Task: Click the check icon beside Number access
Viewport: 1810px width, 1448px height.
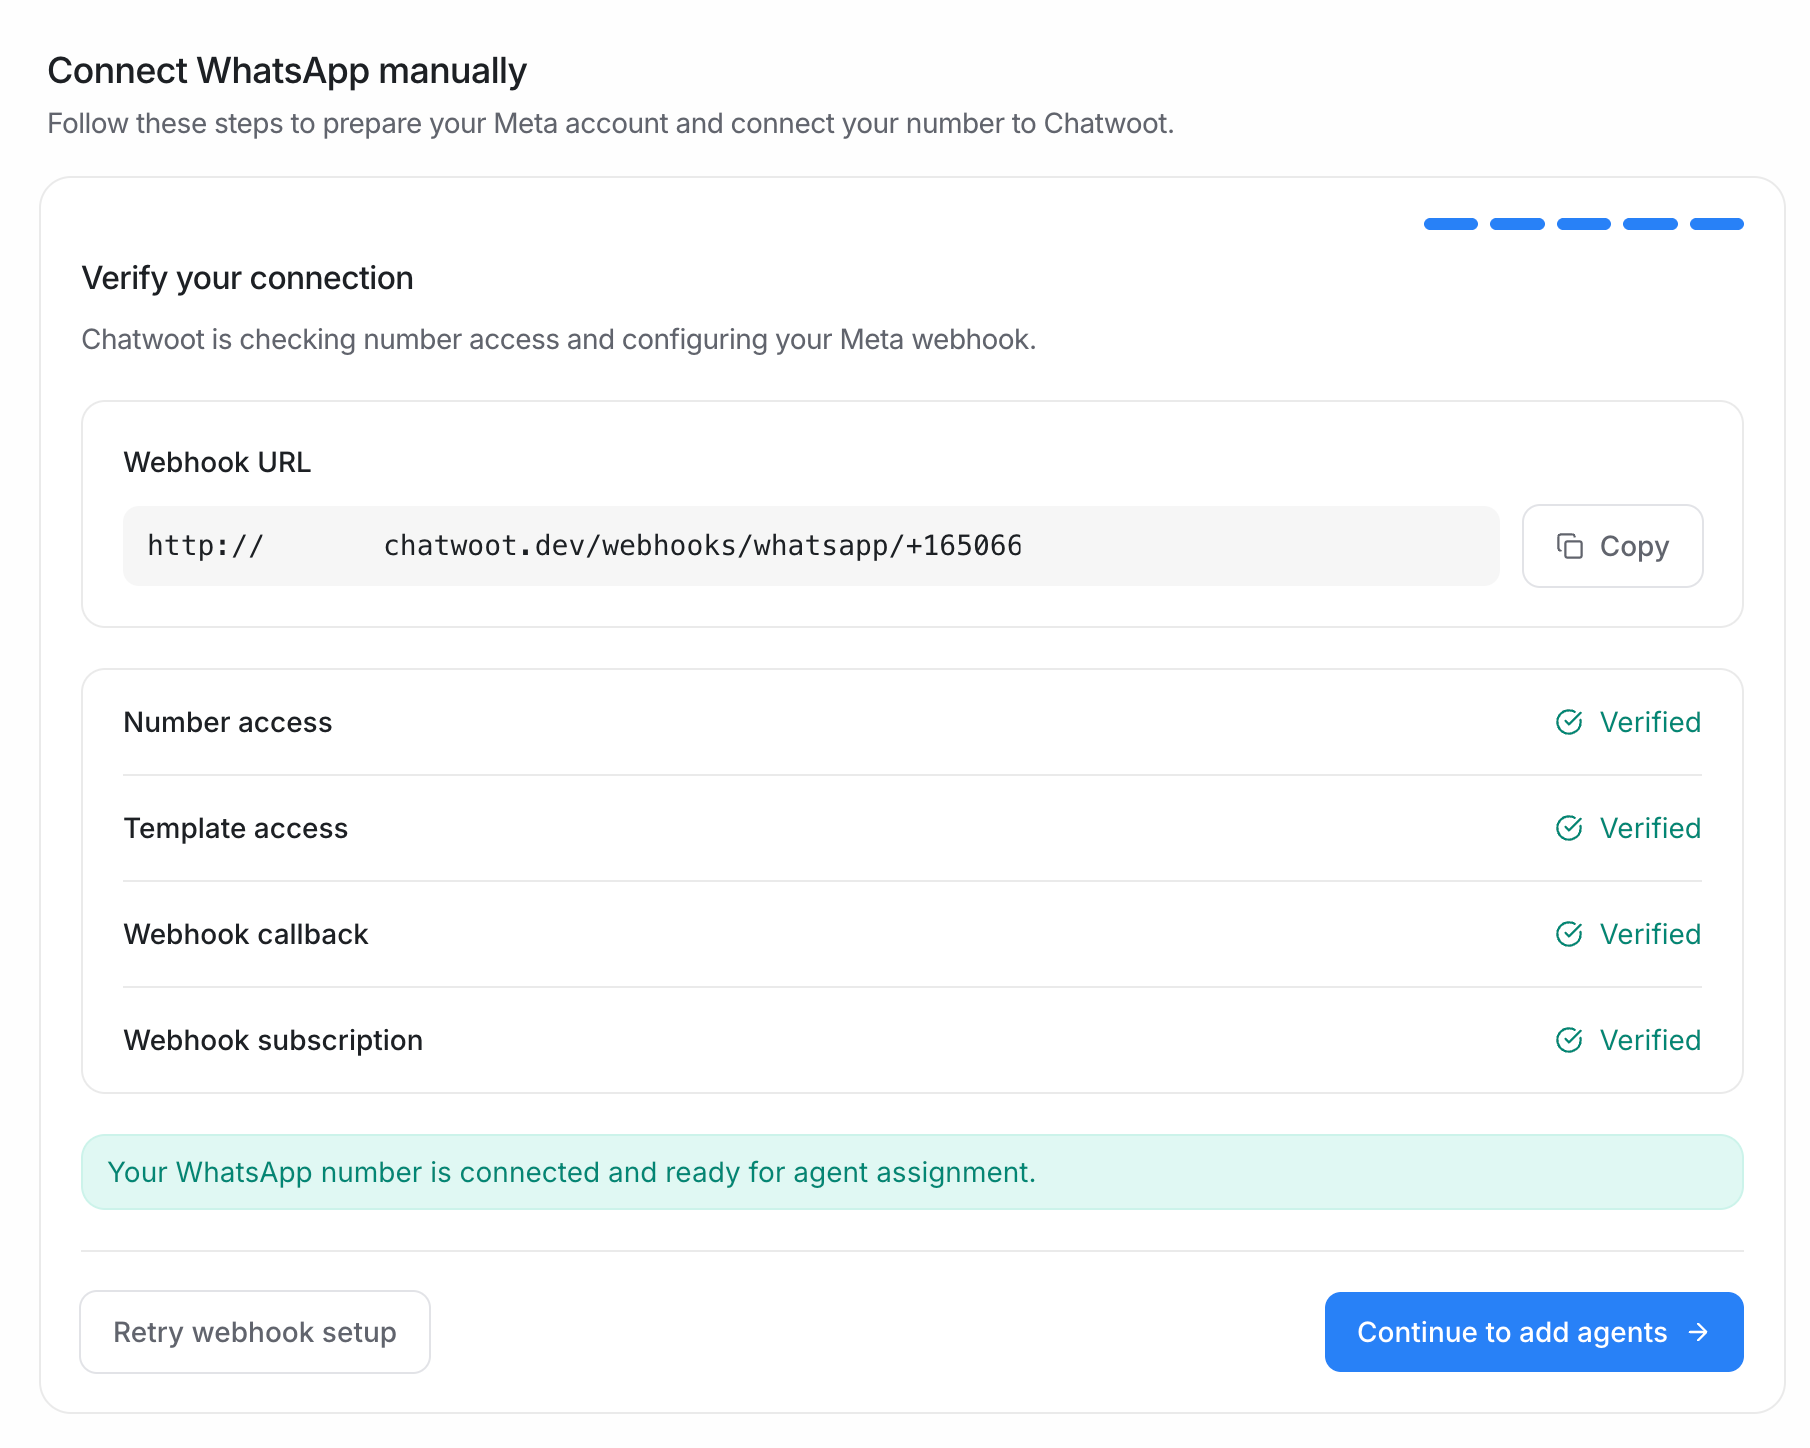Action: 1569,722
